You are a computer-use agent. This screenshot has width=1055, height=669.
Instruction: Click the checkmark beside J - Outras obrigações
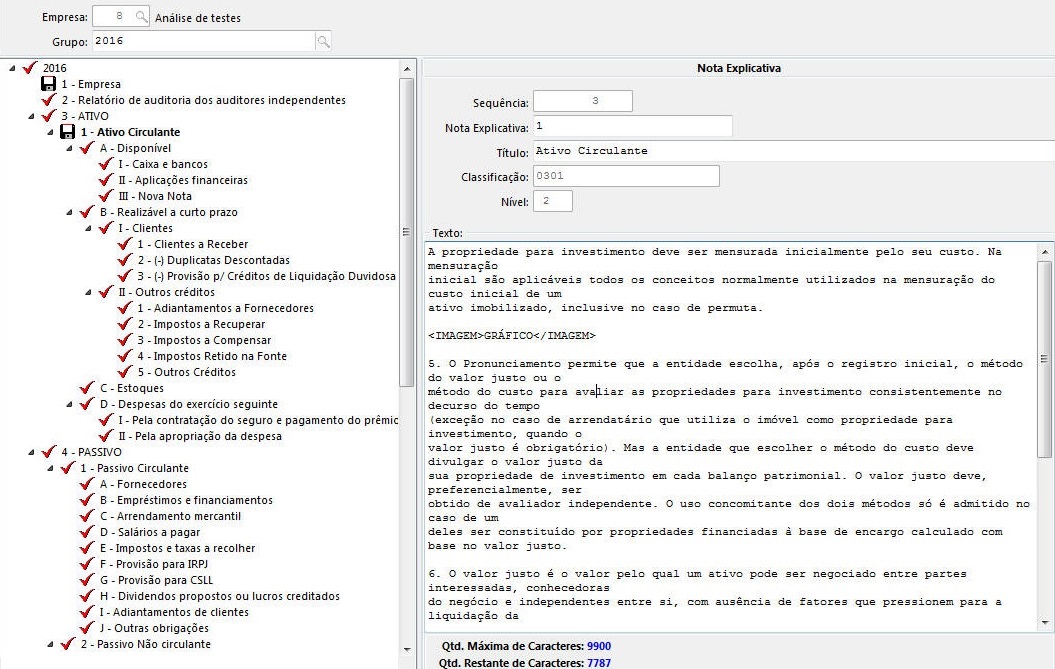(x=87, y=628)
